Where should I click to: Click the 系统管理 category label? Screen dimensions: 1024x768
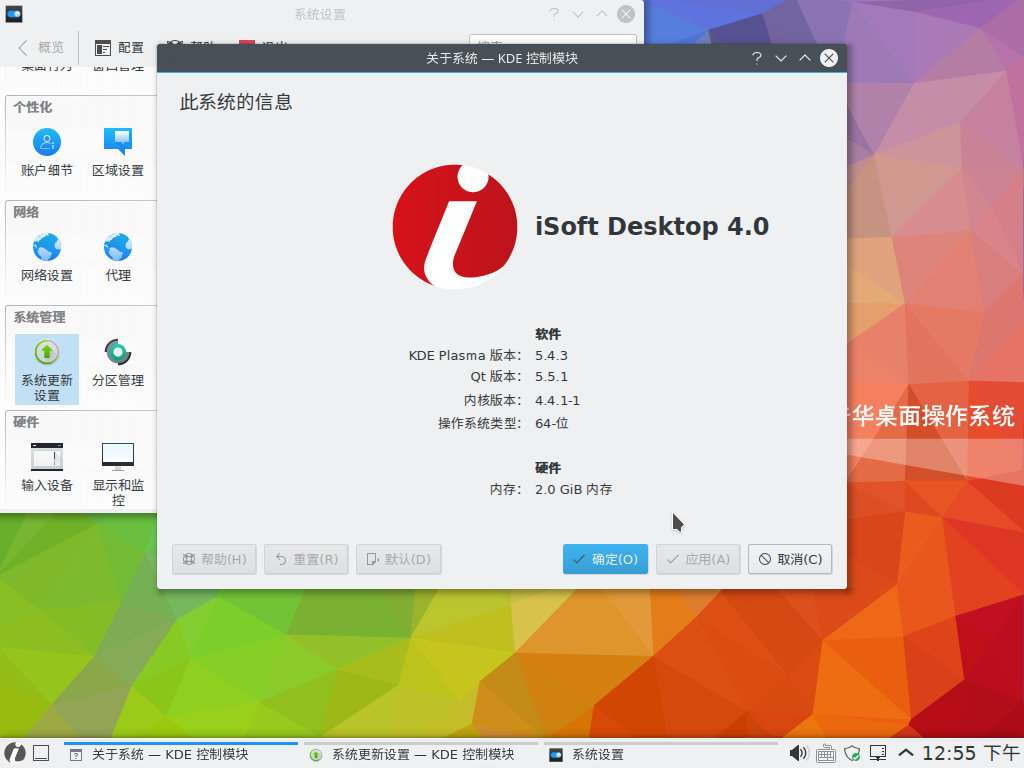click(39, 317)
